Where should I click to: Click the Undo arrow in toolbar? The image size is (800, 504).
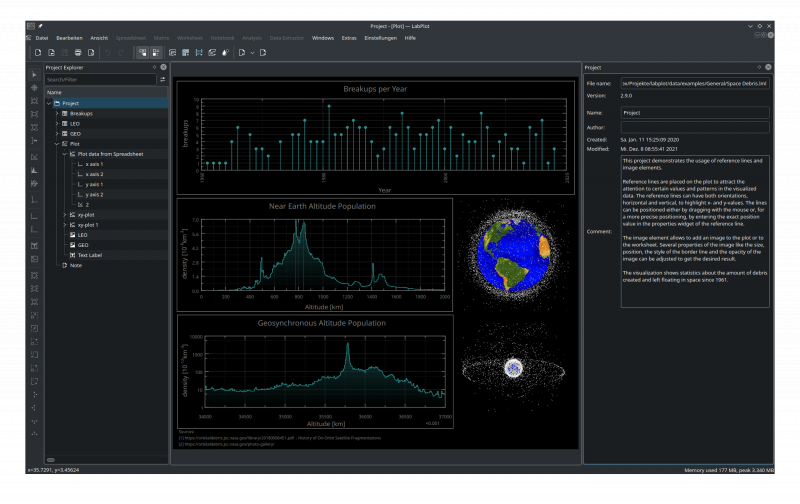[108, 53]
